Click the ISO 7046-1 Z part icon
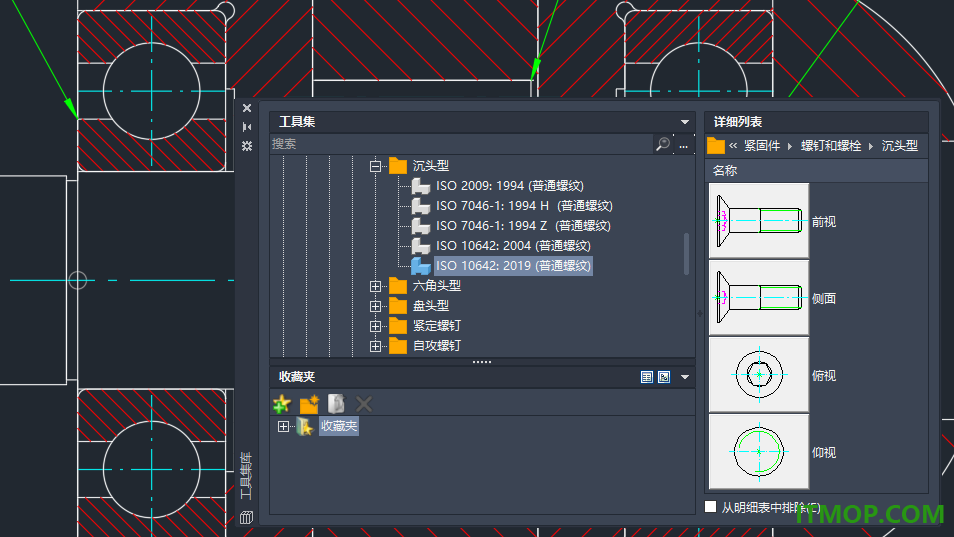The image size is (954, 537). [x=420, y=226]
